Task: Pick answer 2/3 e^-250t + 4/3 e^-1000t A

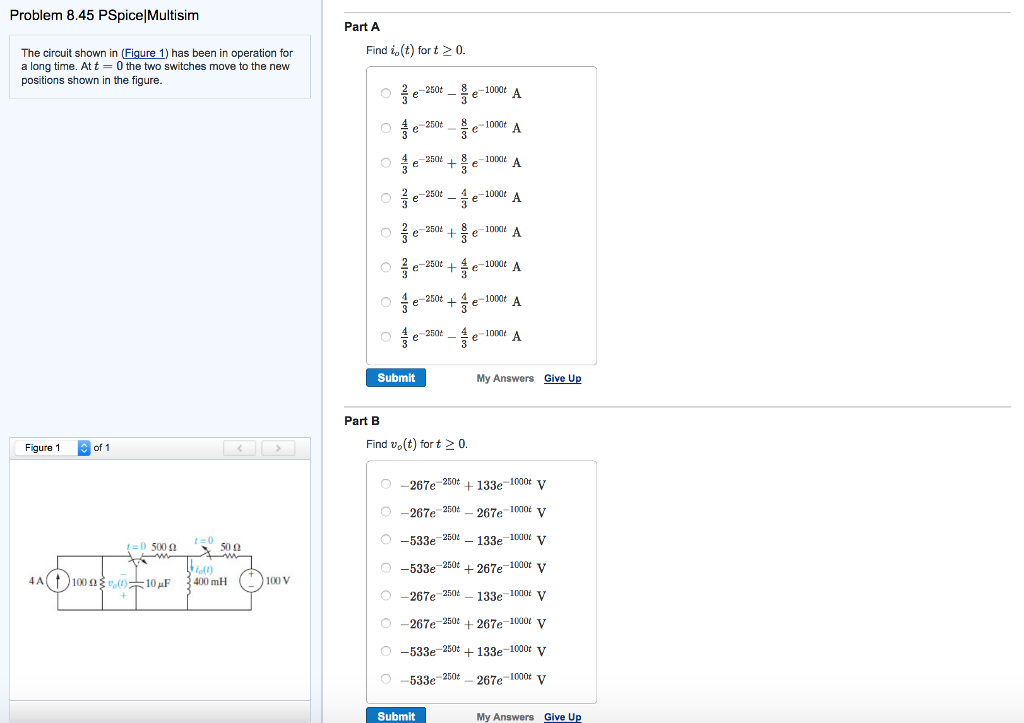Action: click(x=386, y=267)
